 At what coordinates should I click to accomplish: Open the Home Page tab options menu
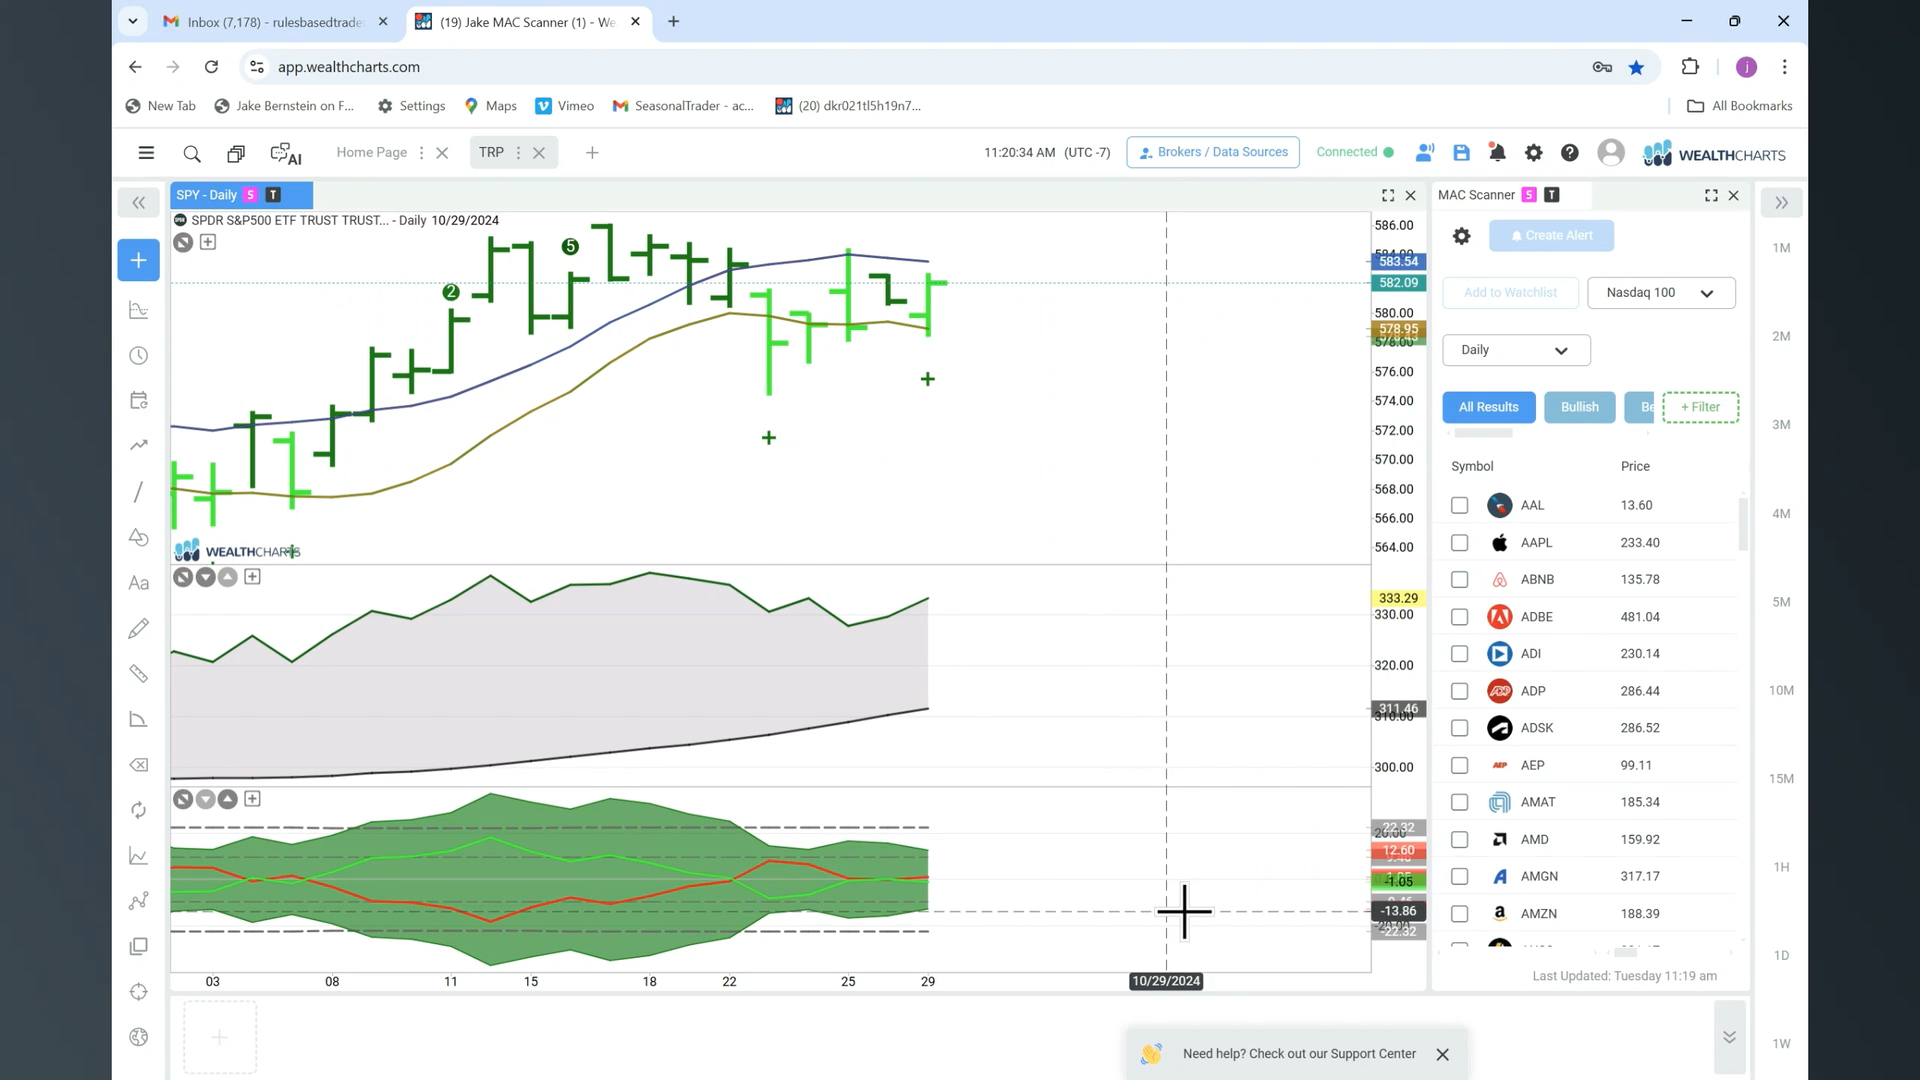(421, 153)
